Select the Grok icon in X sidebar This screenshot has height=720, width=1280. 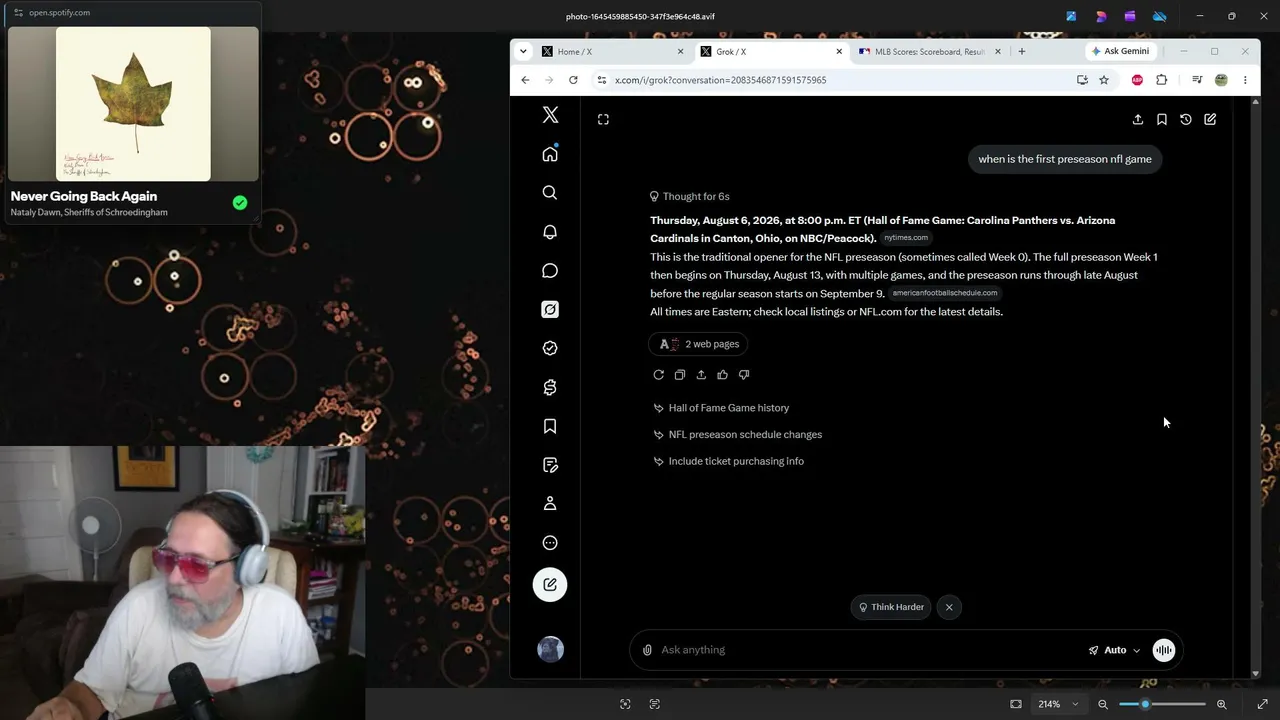(550, 309)
